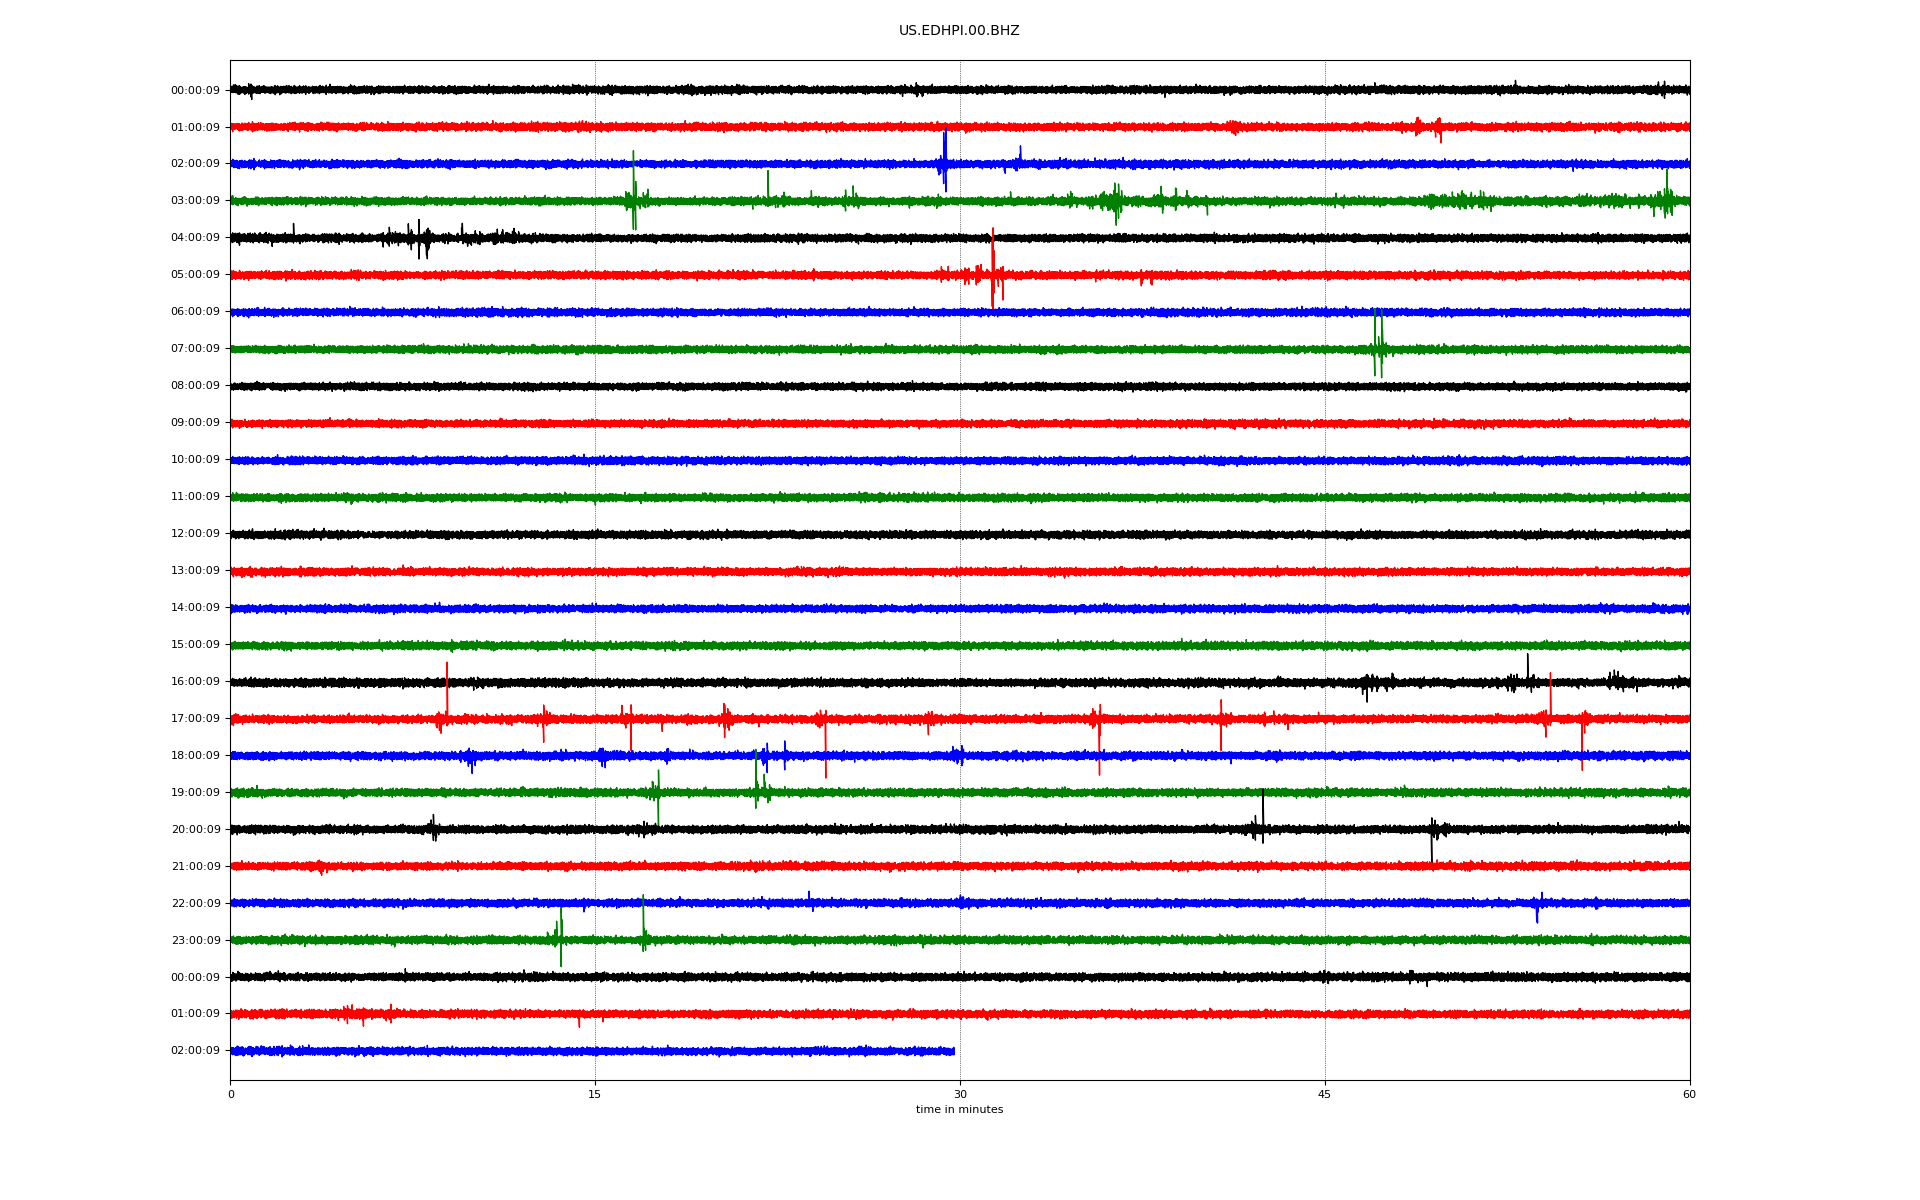Select the 17:00:09 row label

[195, 719]
